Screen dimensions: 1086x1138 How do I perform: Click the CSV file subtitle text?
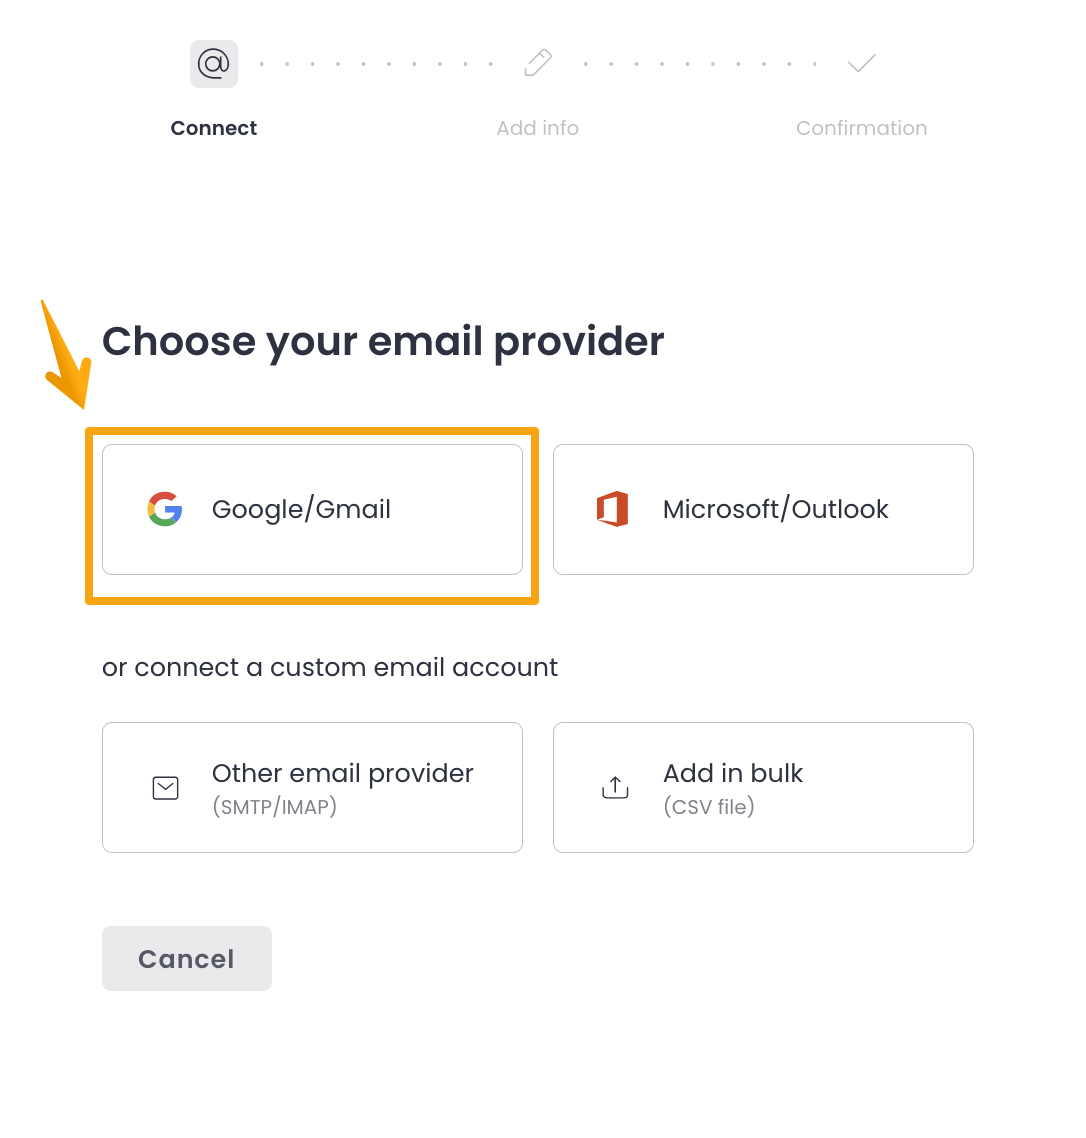(709, 807)
